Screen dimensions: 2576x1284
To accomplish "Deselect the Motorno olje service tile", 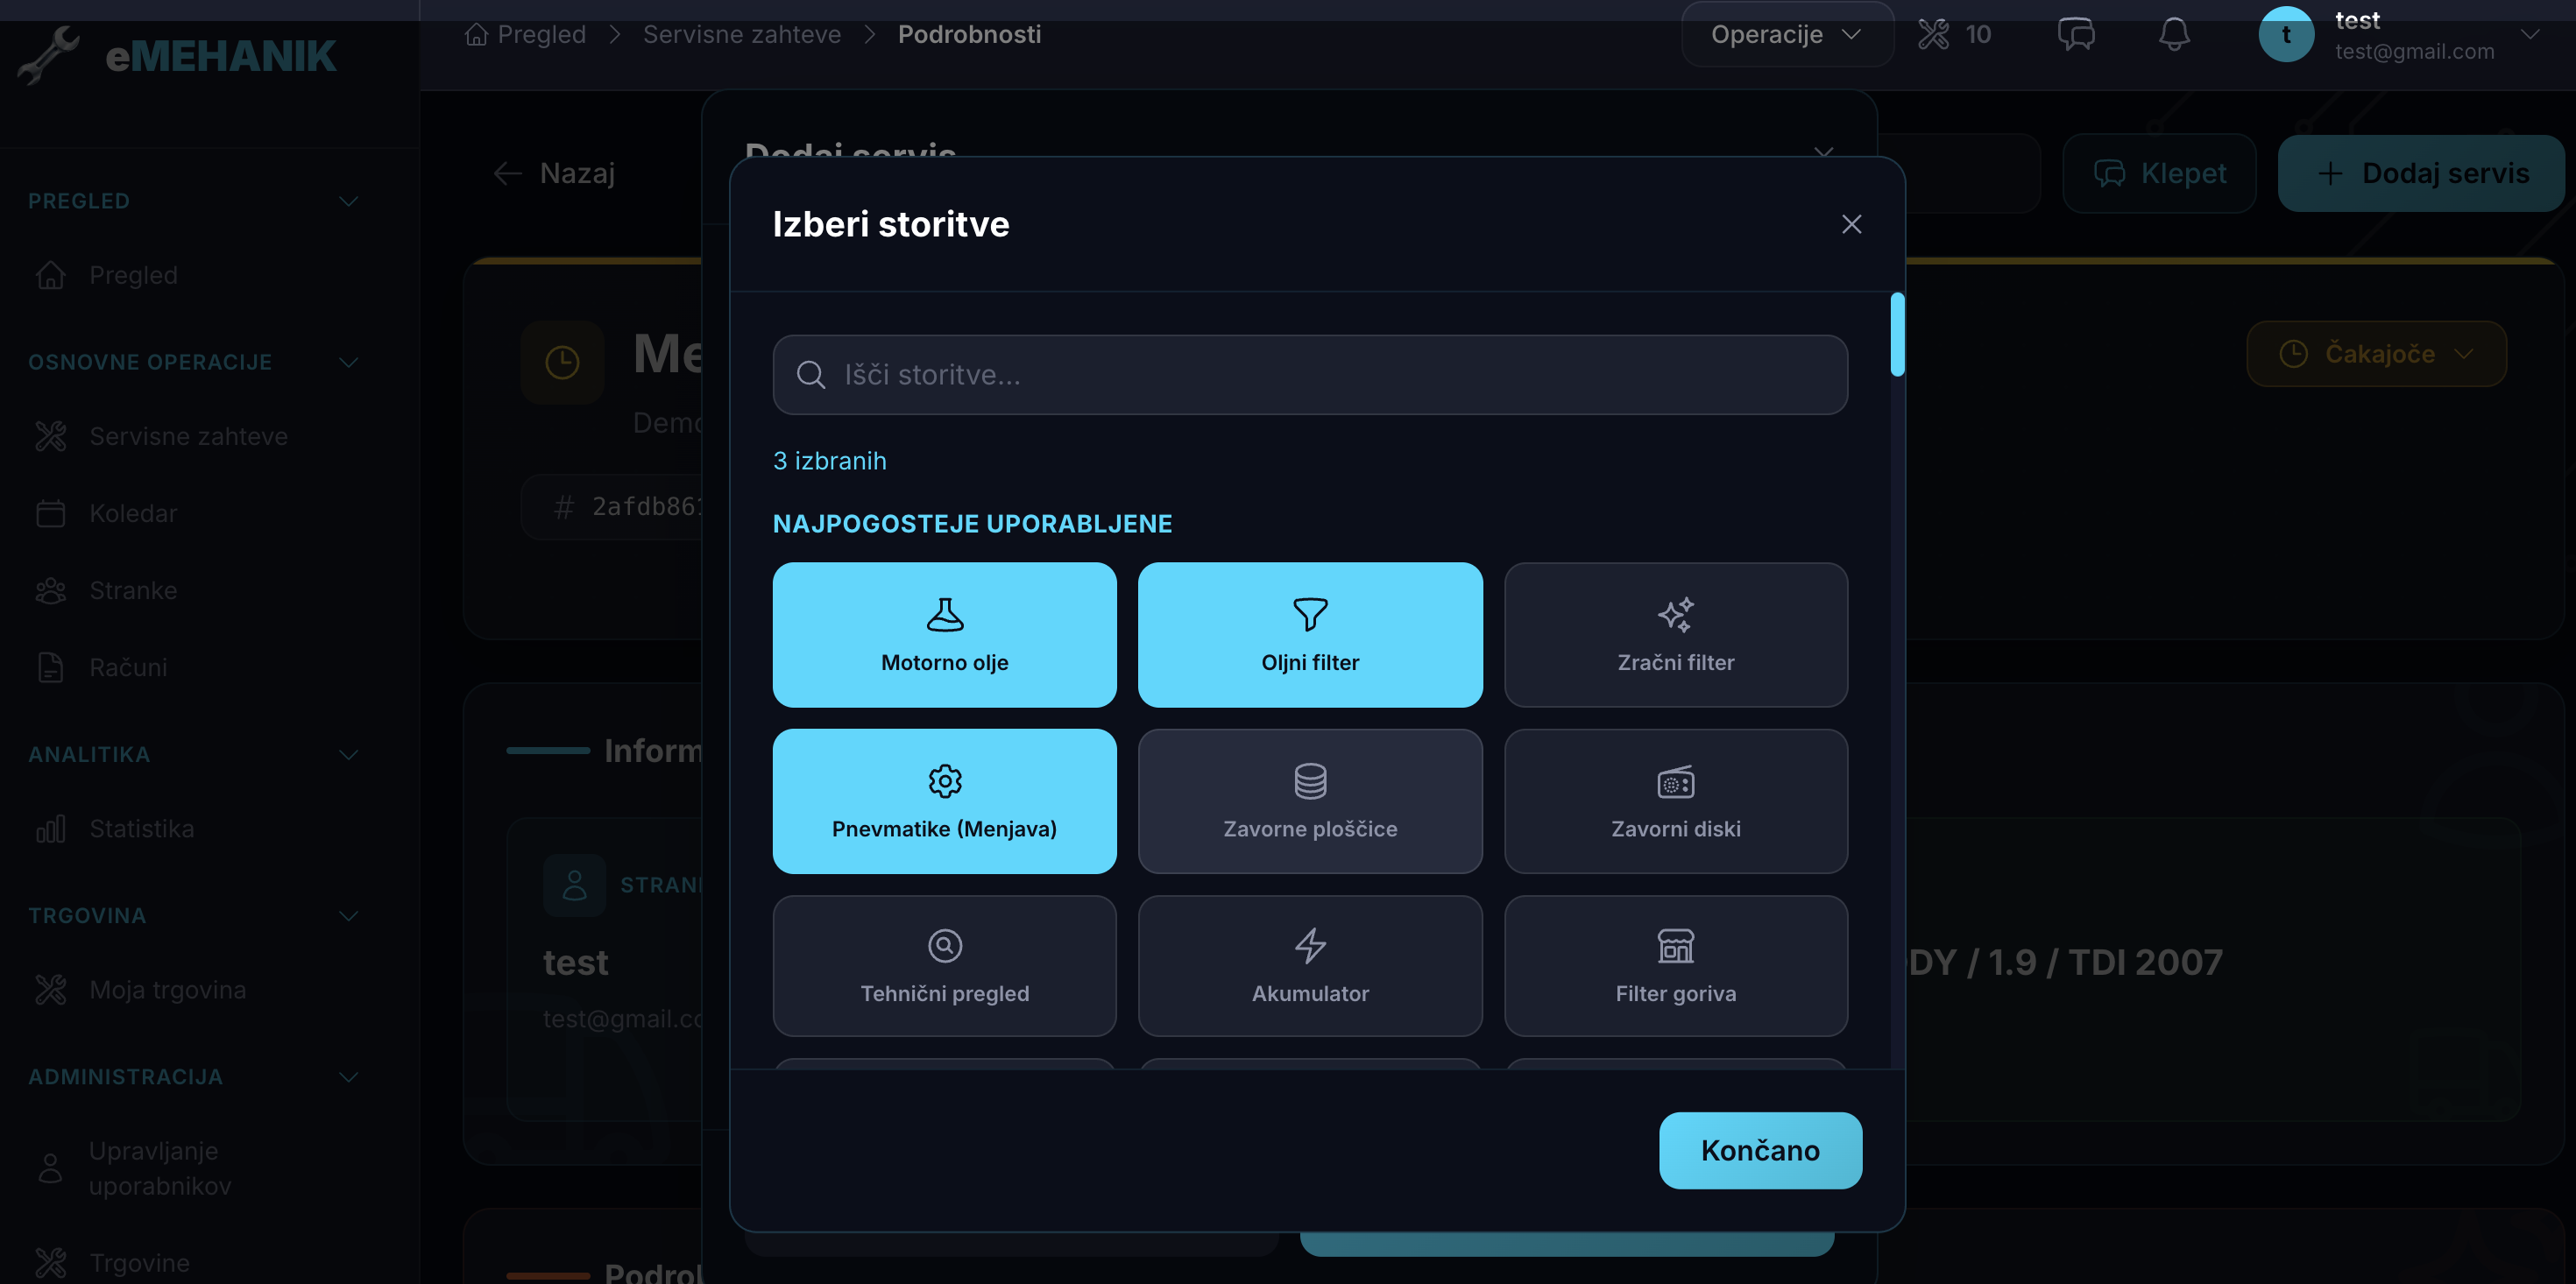I will pyautogui.click(x=944, y=634).
